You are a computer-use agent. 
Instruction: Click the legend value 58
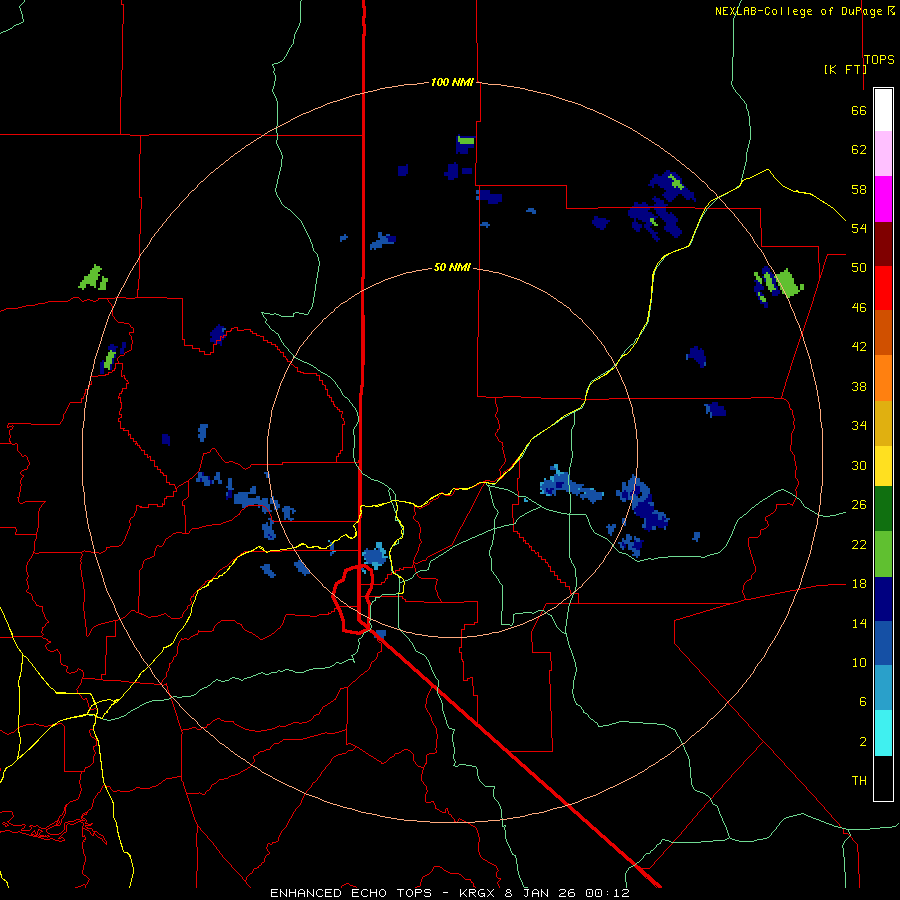[859, 189]
